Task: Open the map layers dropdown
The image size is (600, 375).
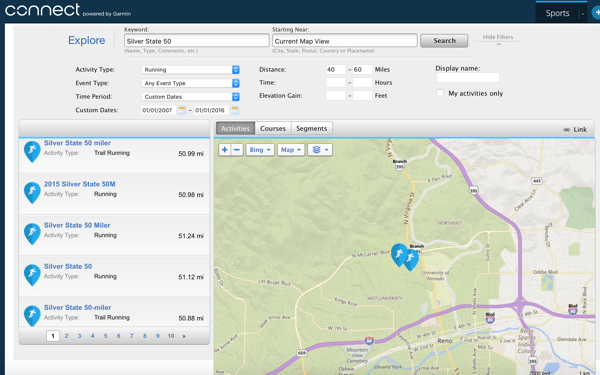Action: click(320, 150)
